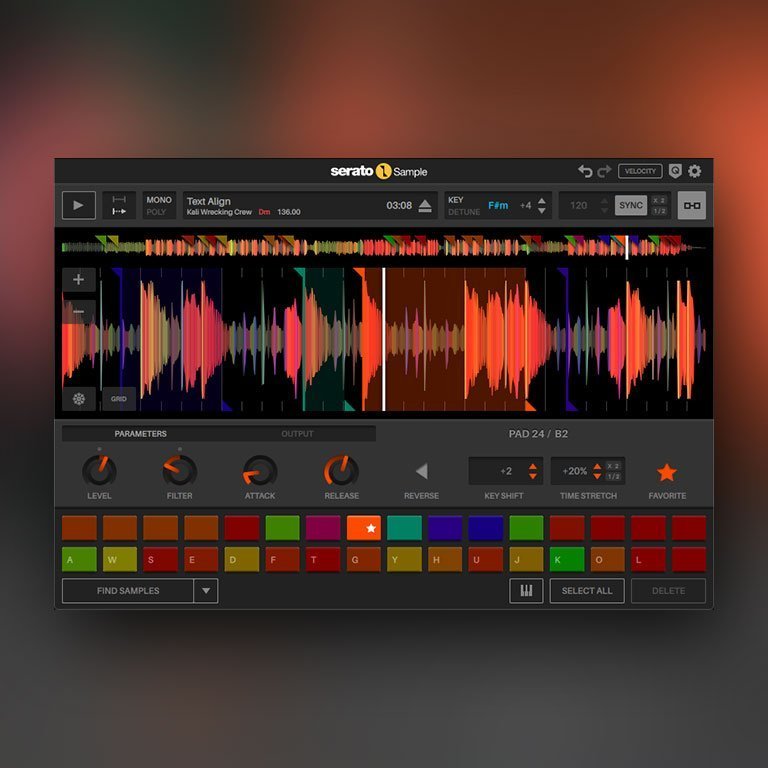The width and height of the screenshot is (768, 768).
Task: Click Find Samples button
Action: [128, 591]
